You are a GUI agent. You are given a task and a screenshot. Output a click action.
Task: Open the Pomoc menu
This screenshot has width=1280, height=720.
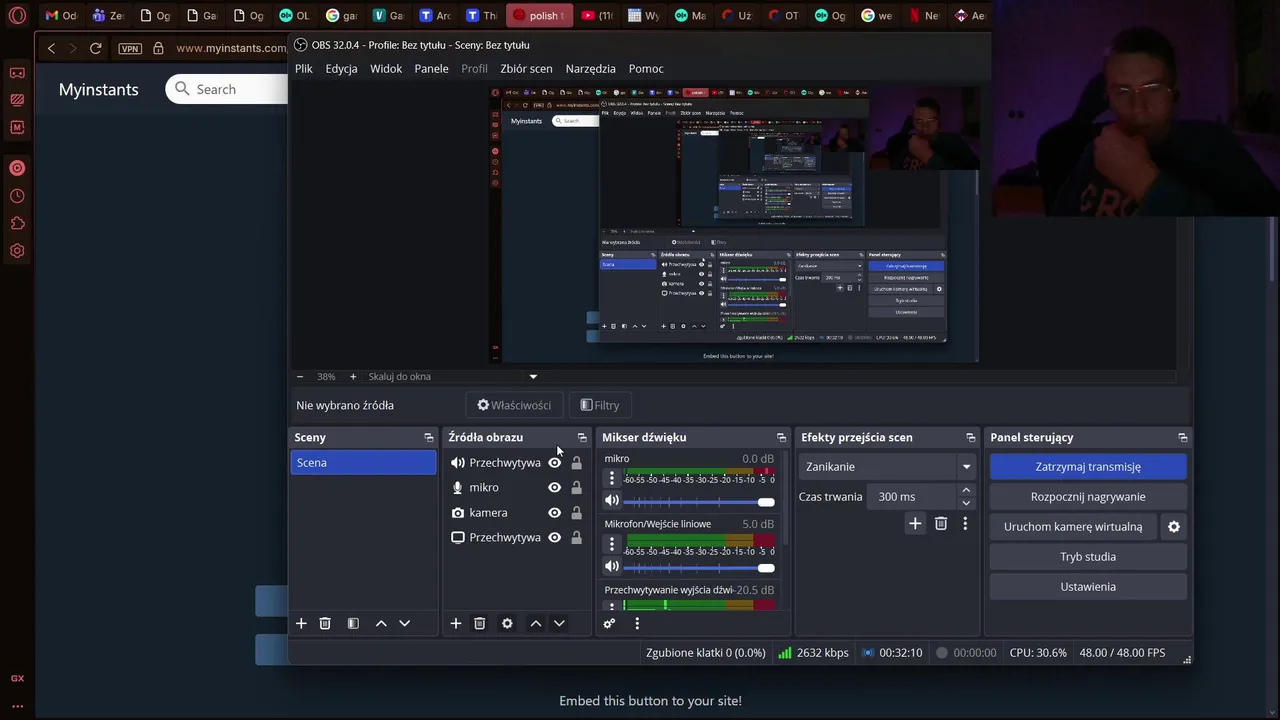pos(646,69)
